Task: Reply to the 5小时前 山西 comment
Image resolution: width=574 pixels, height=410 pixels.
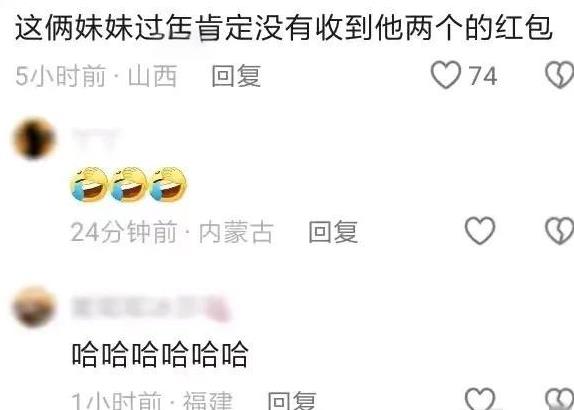Action: (x=236, y=76)
